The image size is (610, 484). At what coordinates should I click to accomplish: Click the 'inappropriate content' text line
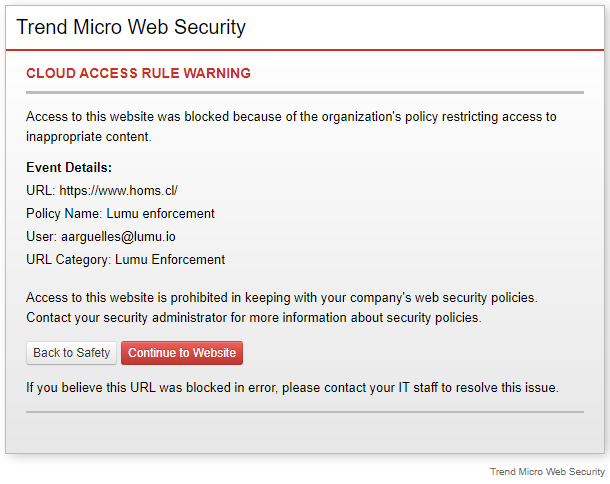click(x=89, y=136)
